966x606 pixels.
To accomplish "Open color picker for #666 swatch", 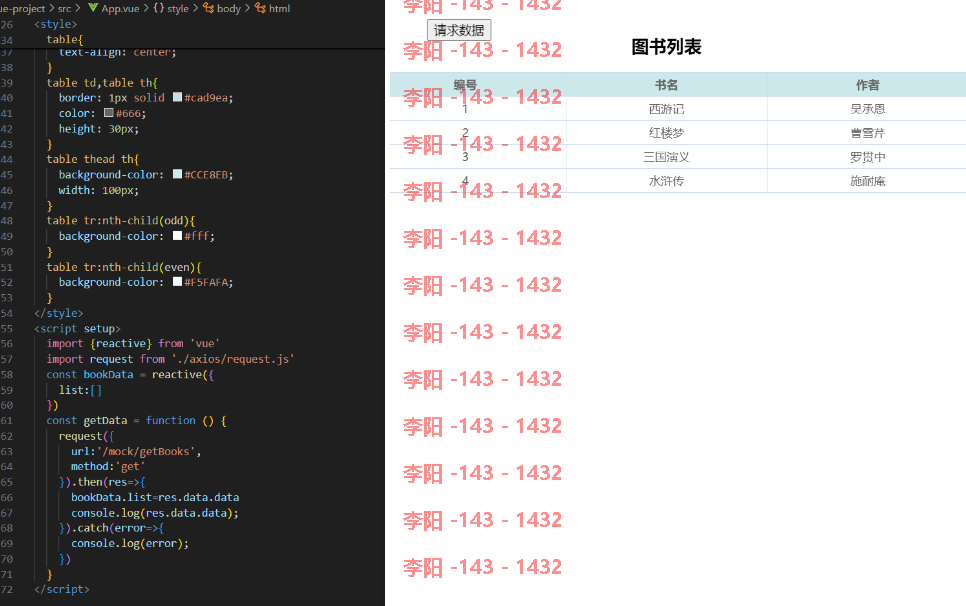I will click(x=109, y=113).
